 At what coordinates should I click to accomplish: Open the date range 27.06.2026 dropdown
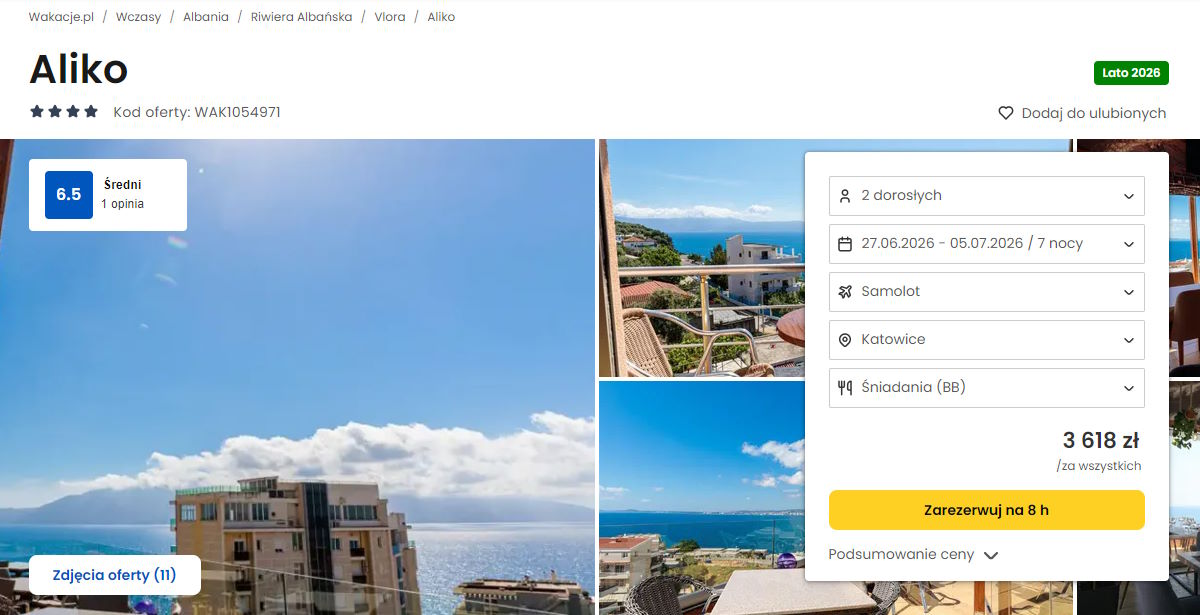tap(987, 244)
